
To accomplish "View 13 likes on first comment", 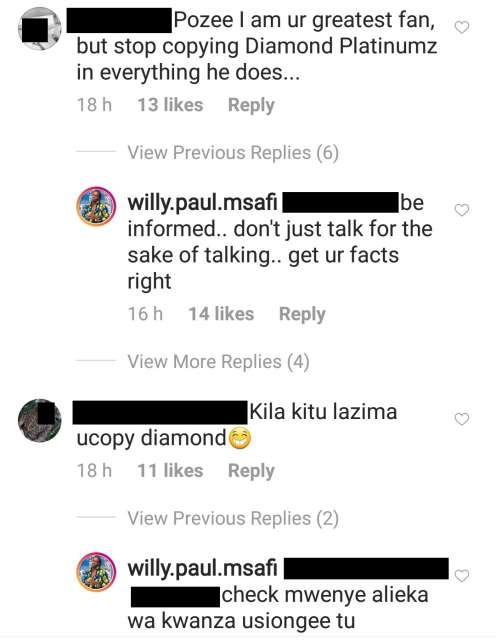I will point(170,105).
